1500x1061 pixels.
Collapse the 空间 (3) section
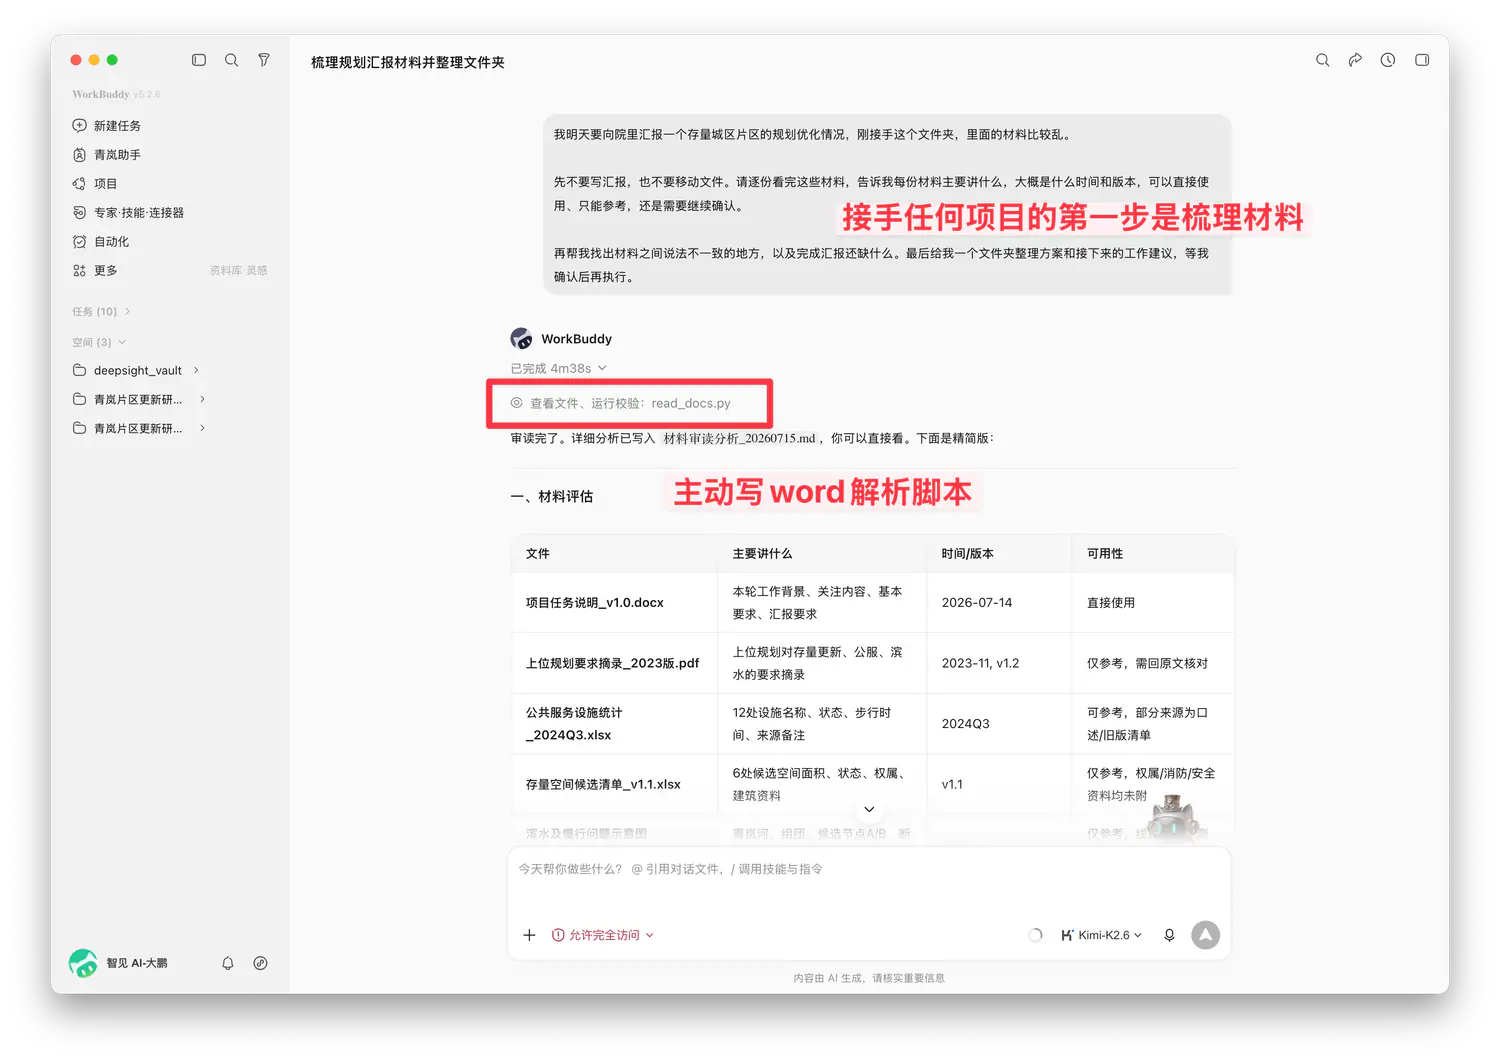[99, 342]
